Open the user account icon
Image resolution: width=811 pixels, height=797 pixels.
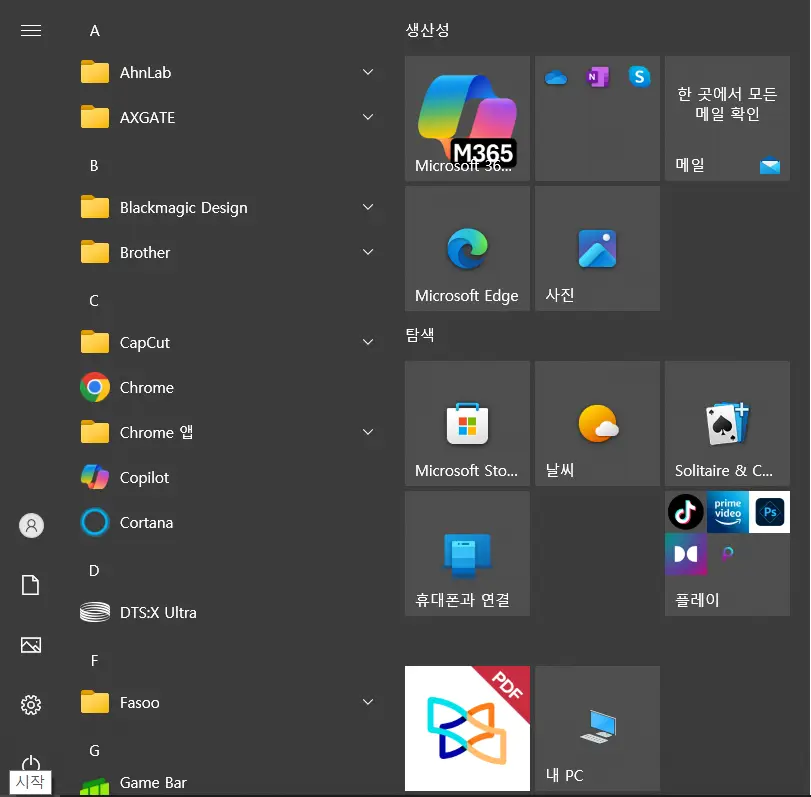31,525
